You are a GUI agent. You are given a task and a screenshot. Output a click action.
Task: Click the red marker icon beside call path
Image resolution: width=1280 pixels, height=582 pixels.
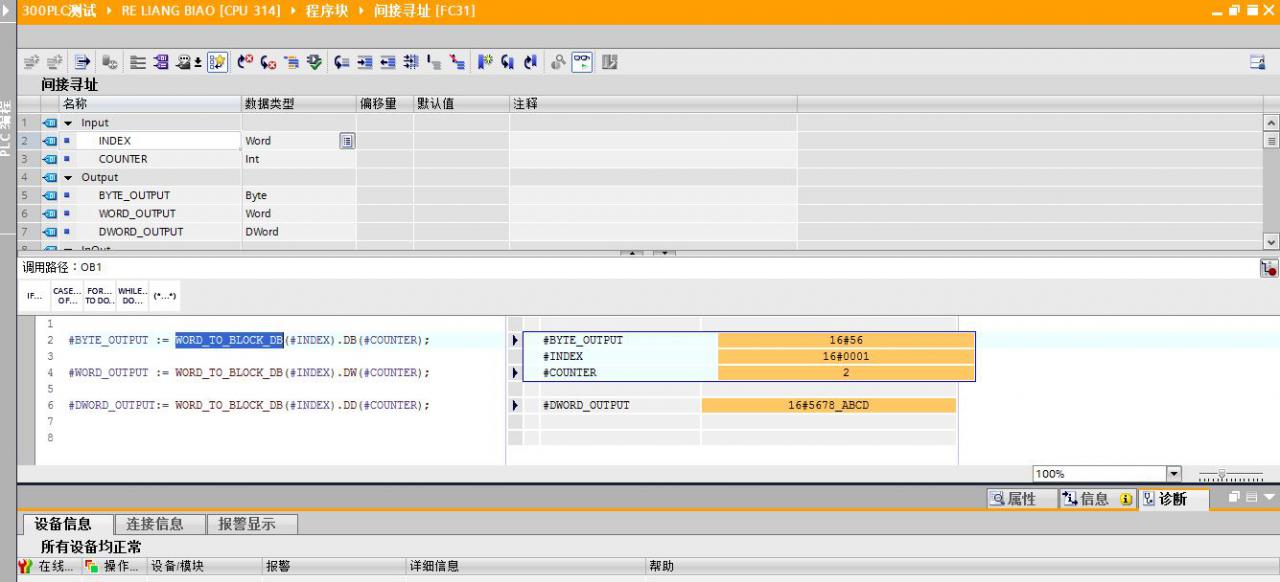pos(1269,268)
